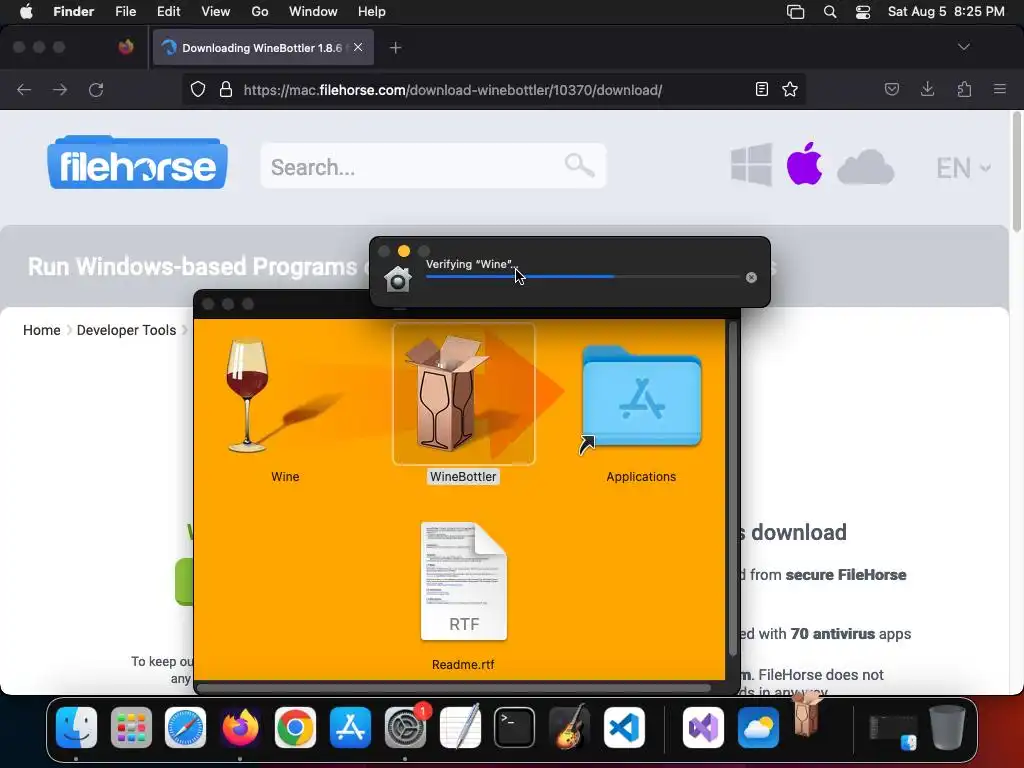Screen dimensions: 1024x768
Task: Click Stage Manager windows icon in menu bar
Action: [x=795, y=12]
